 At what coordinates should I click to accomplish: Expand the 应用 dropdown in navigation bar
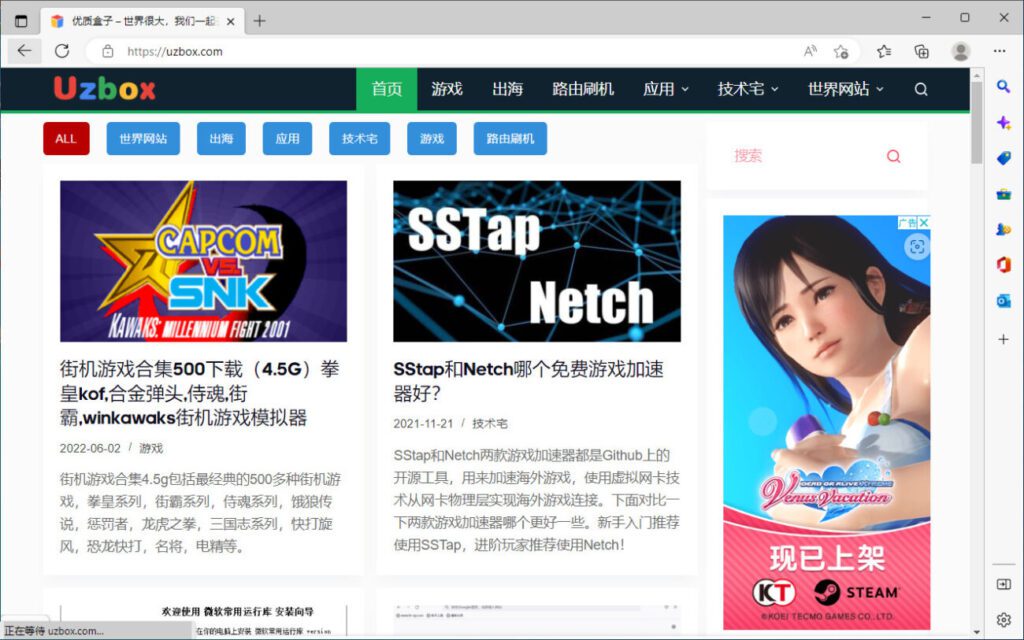point(666,89)
